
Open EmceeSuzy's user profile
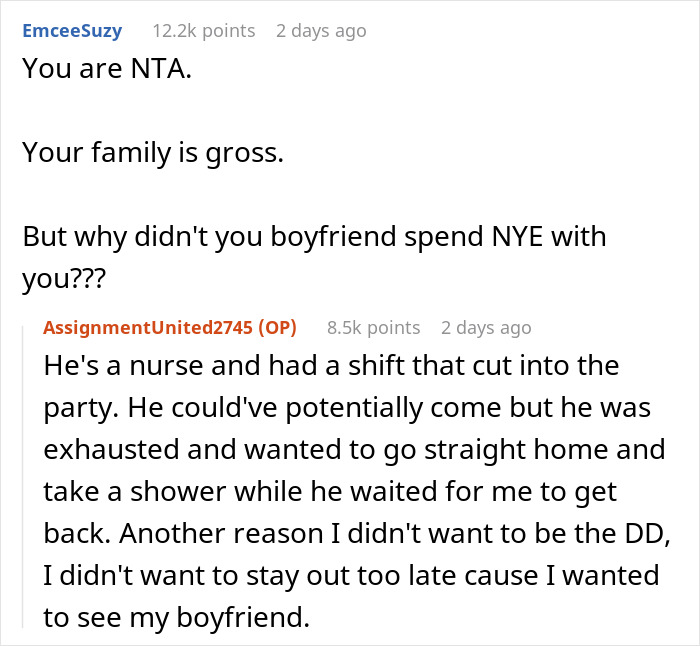click(71, 31)
